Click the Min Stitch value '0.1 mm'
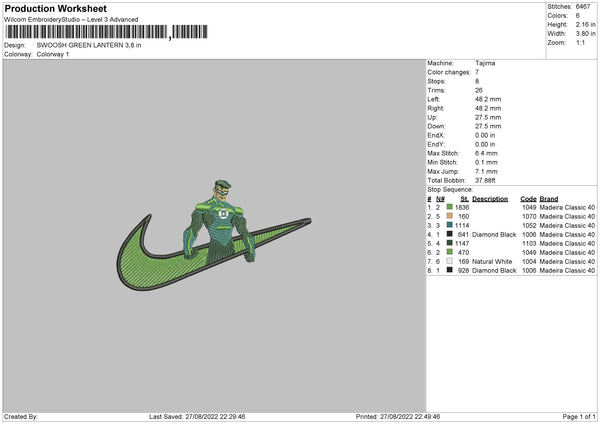The height and width of the screenshot is (424, 600). (486, 162)
